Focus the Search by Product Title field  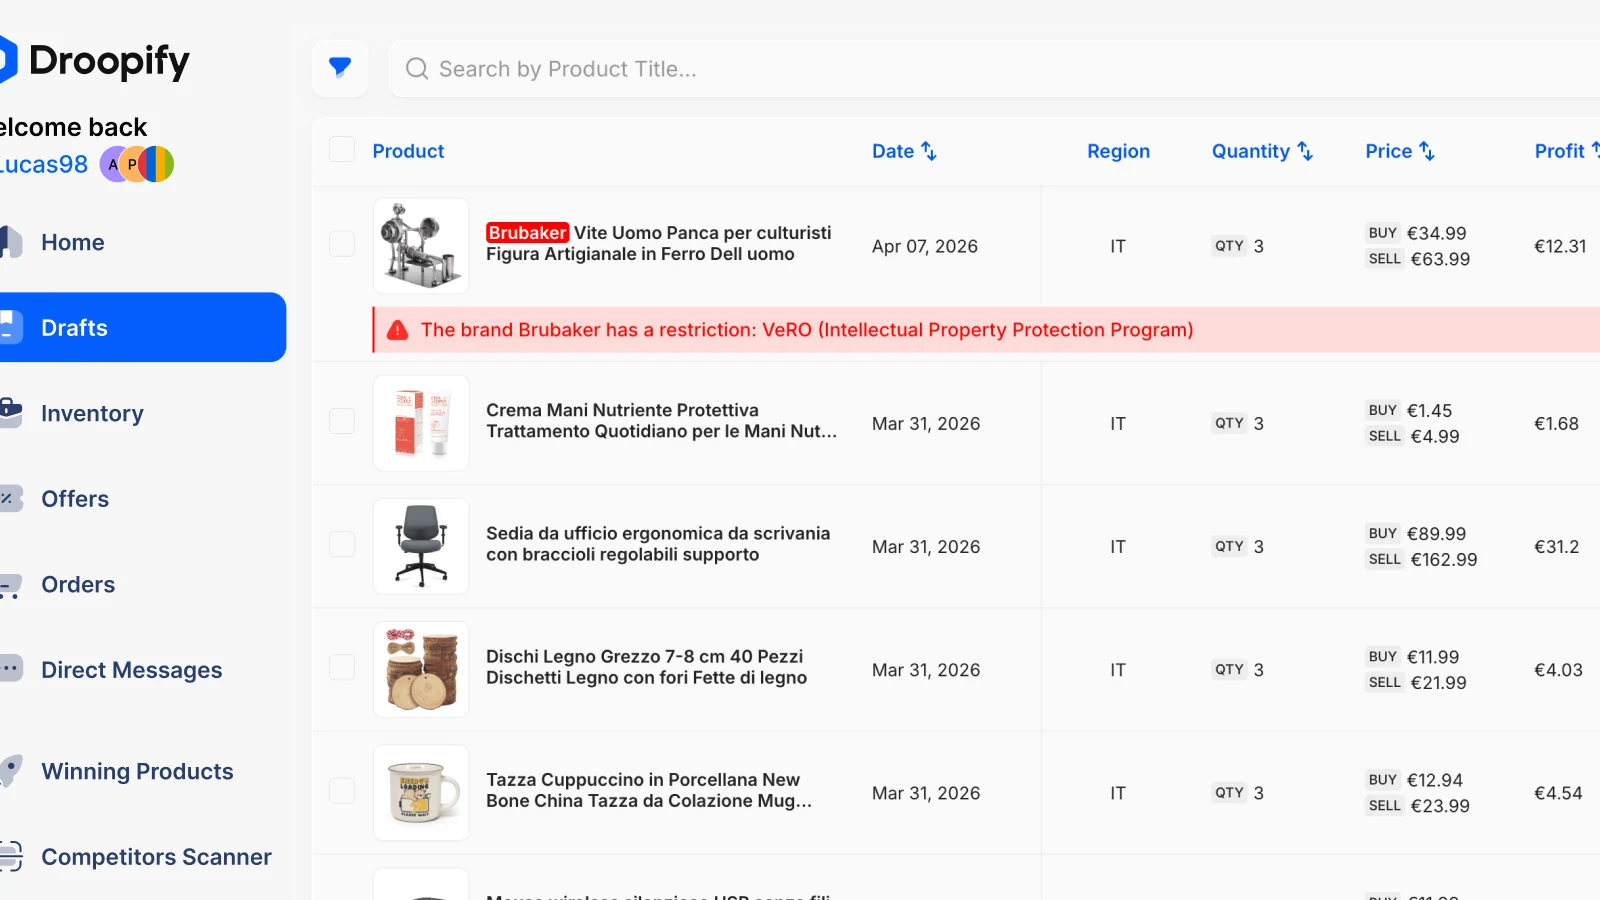click(x=900, y=69)
